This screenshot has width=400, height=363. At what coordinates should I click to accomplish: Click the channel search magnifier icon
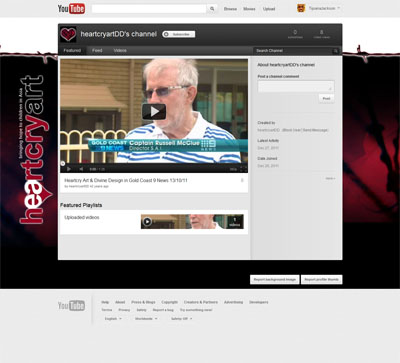tap(335, 51)
